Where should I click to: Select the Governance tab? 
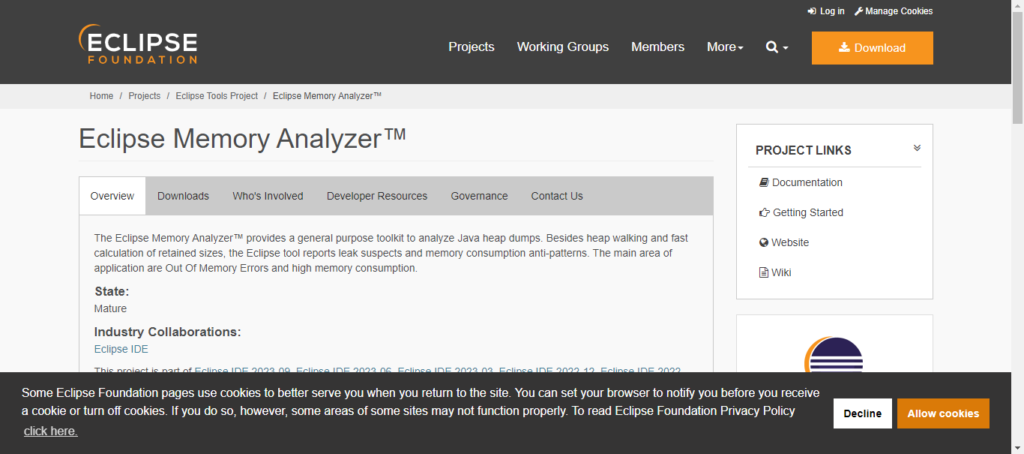(479, 196)
